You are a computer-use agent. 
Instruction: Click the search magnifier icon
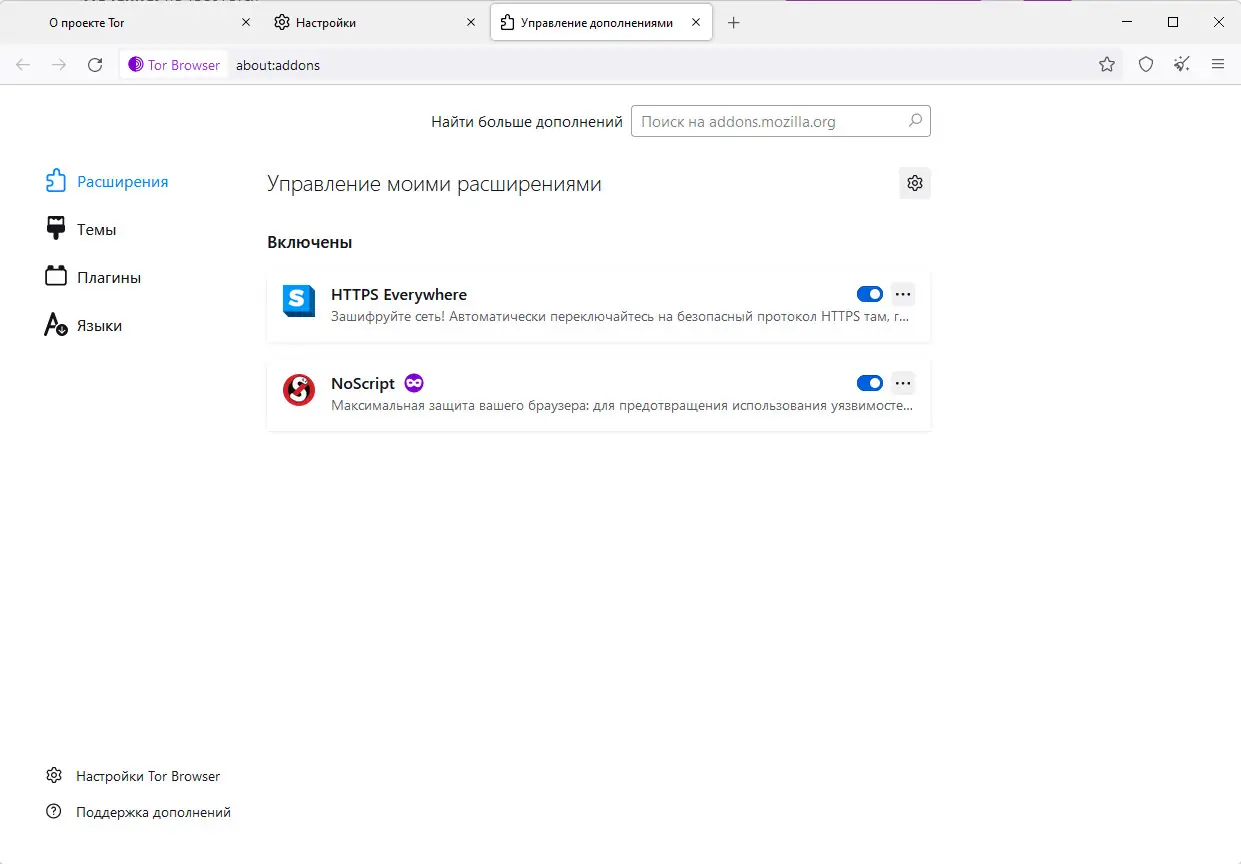915,121
